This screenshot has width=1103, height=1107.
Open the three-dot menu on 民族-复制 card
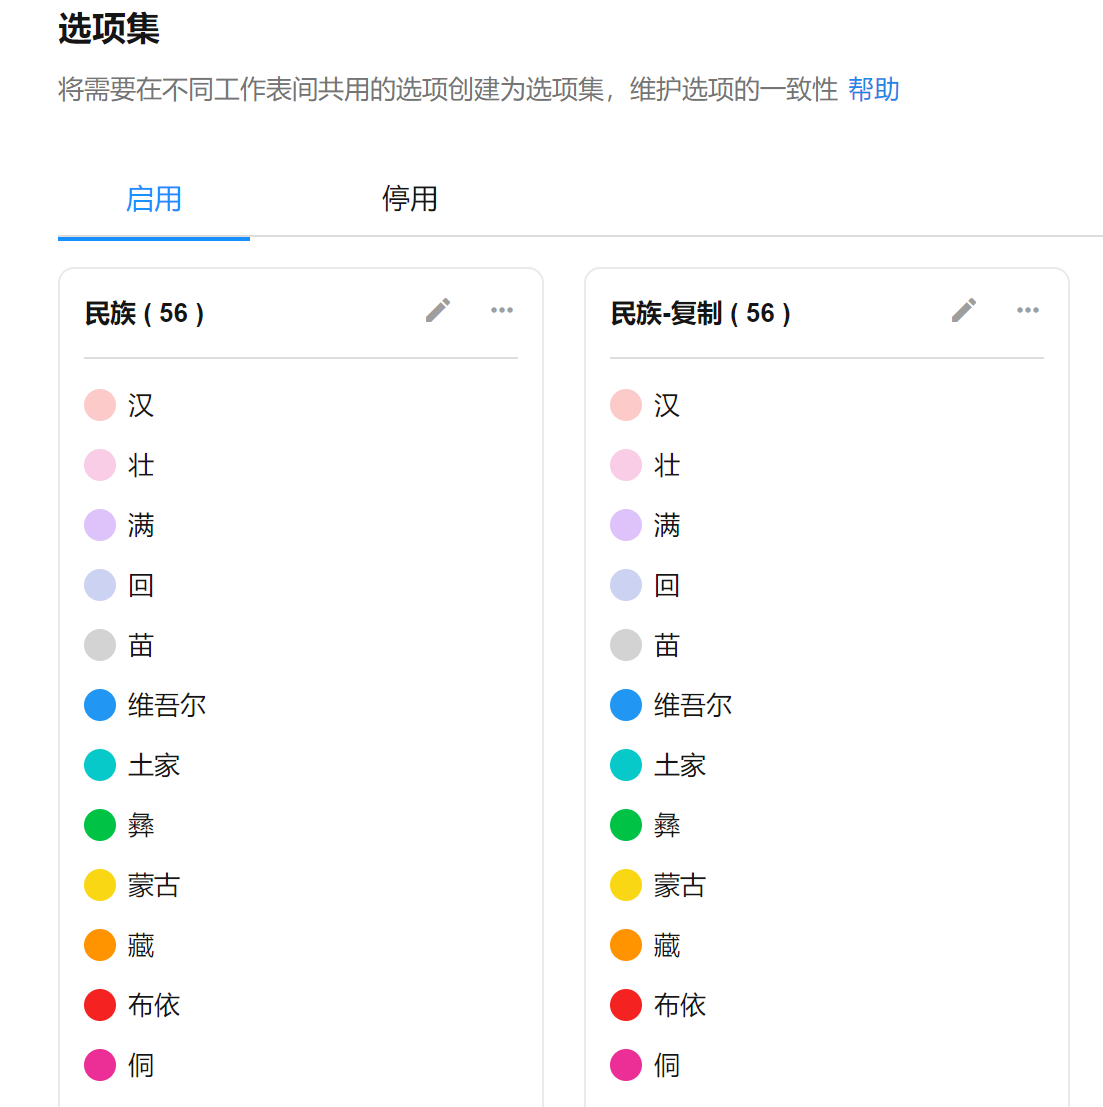tap(1028, 310)
